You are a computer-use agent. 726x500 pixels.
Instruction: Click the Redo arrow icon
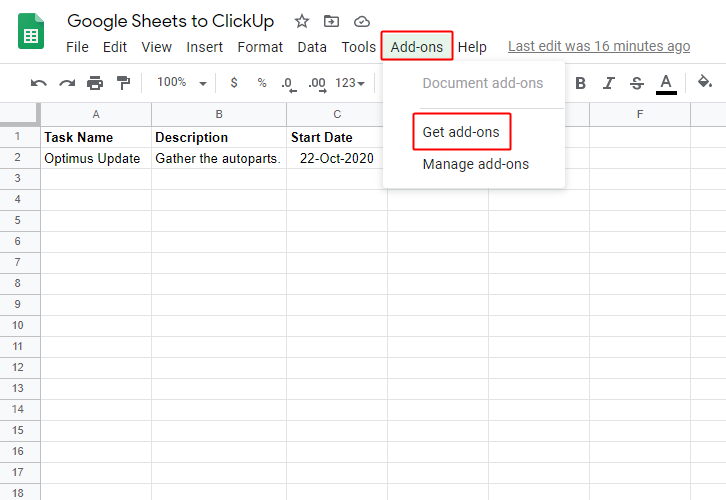tap(67, 83)
